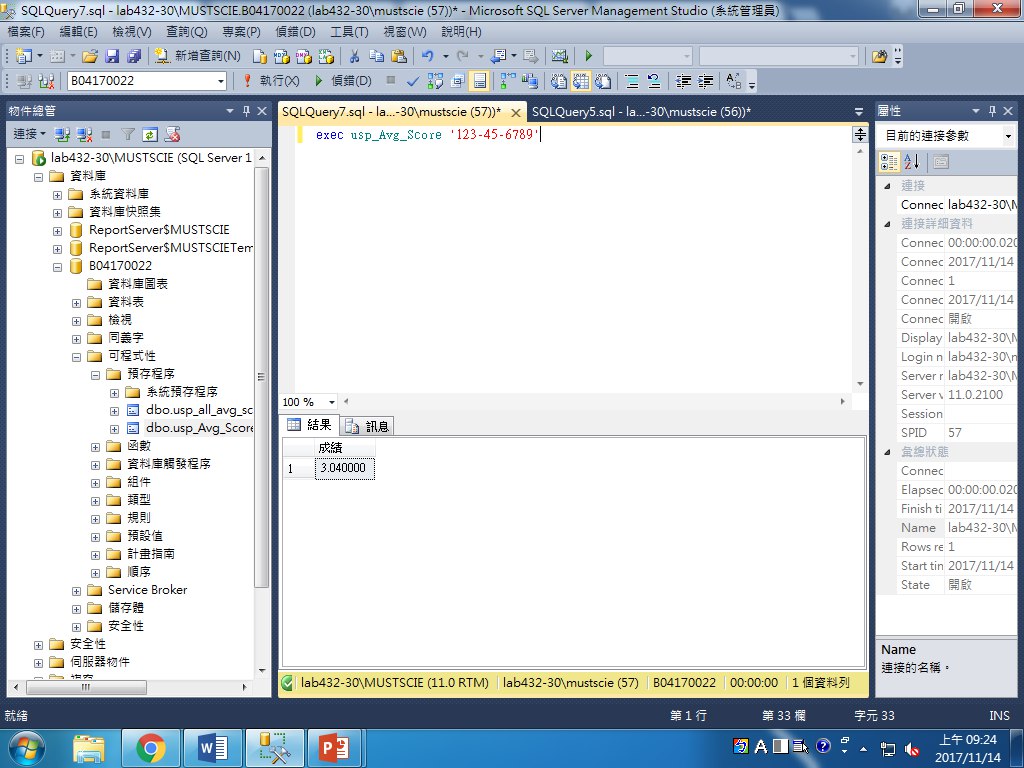Click the Object Explorer filter funnel icon
The image size is (1024, 768).
pos(127,133)
